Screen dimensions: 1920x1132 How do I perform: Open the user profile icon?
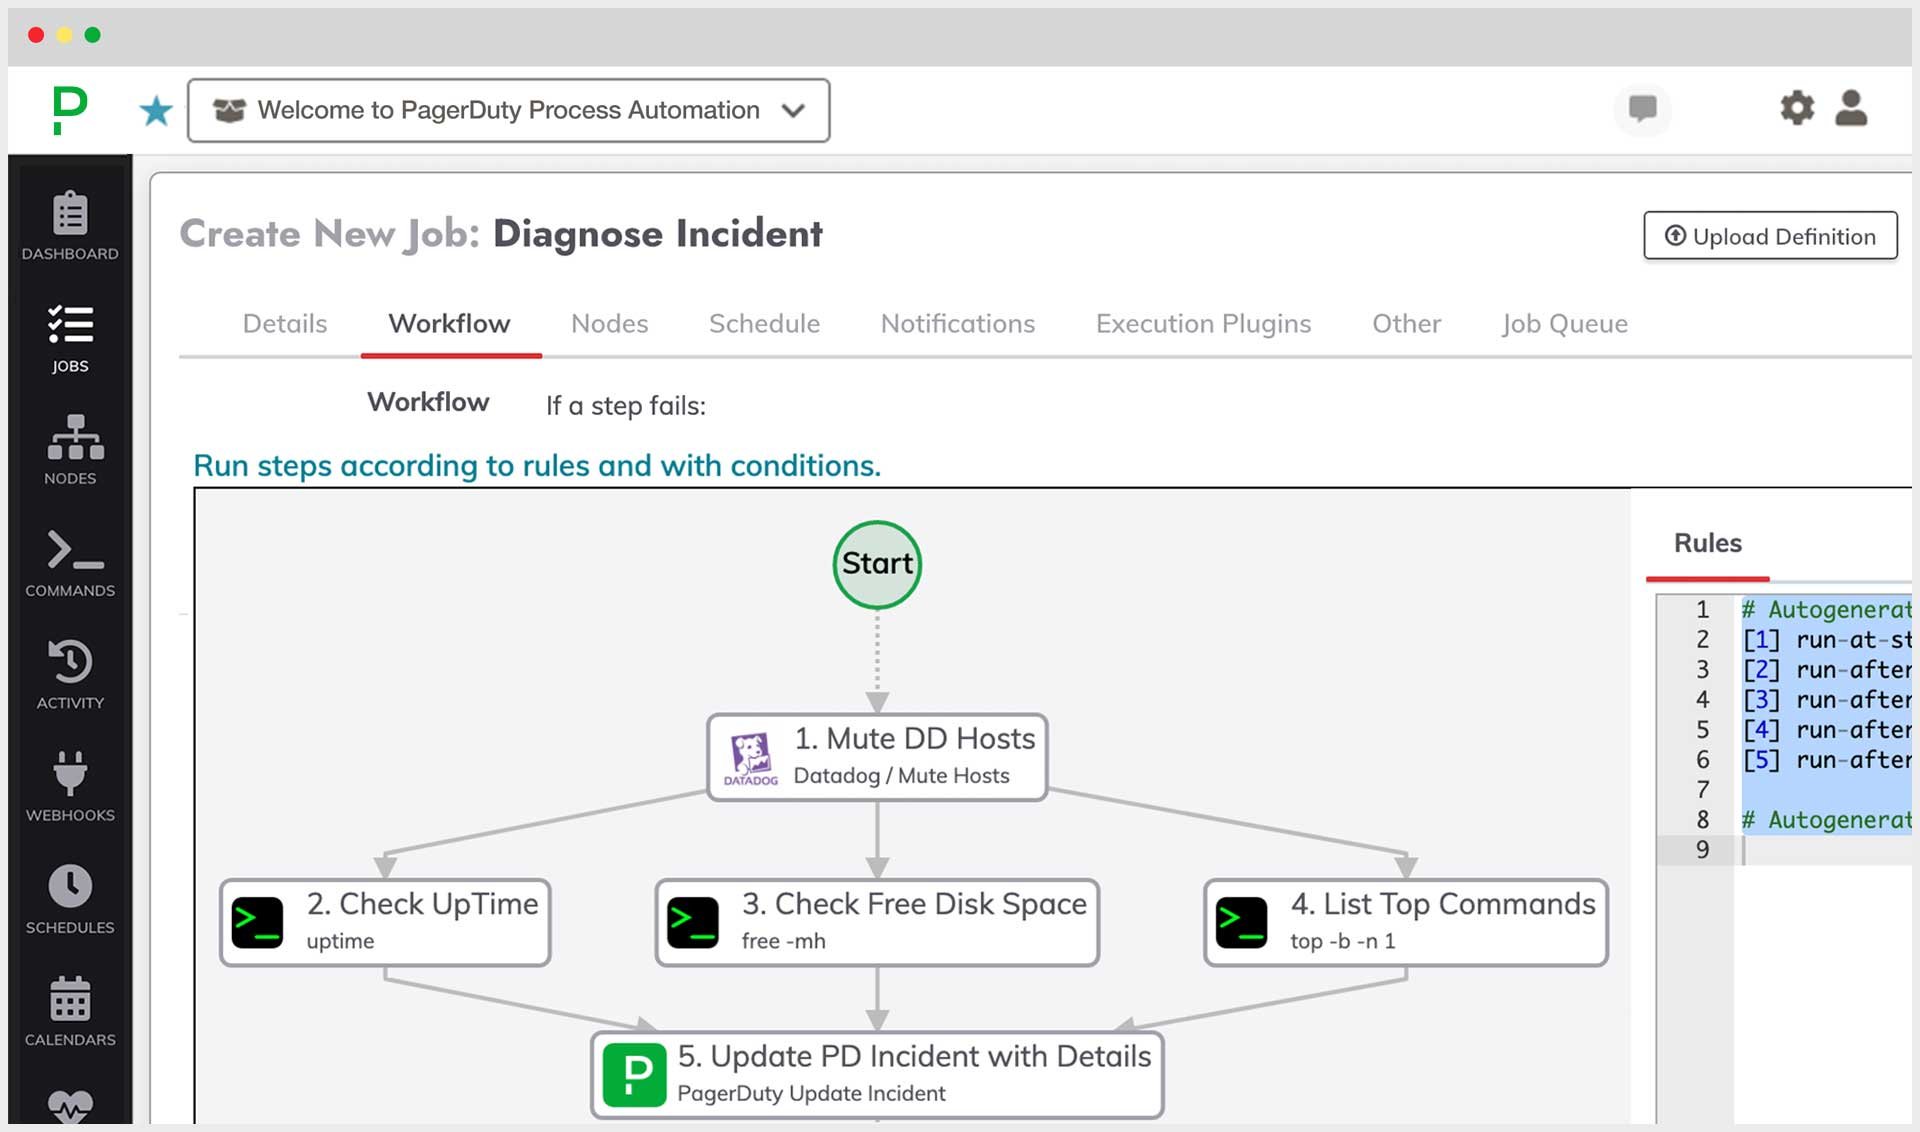click(1851, 108)
